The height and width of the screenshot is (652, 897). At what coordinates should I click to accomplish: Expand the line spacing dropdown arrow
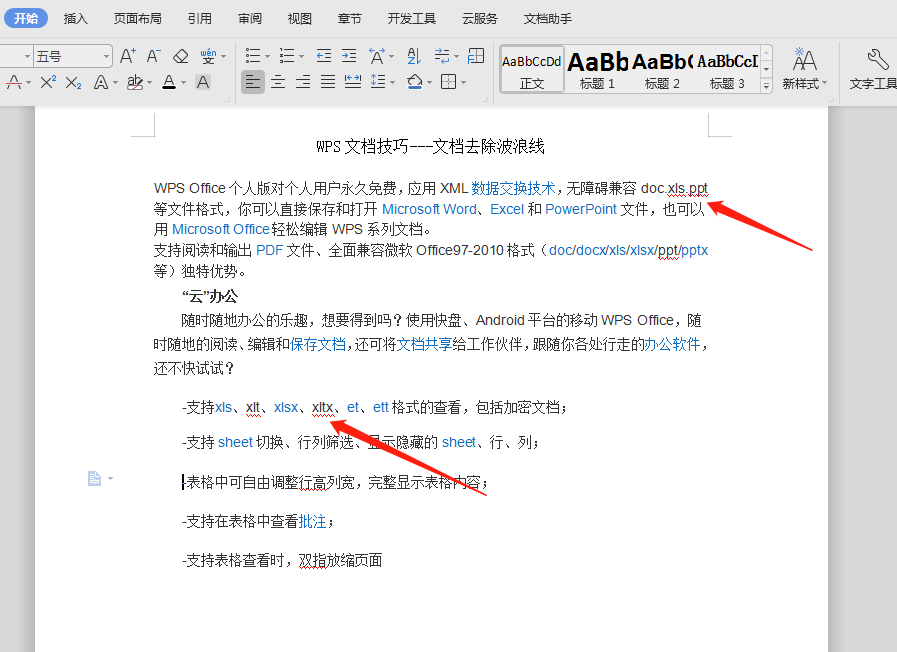392,83
